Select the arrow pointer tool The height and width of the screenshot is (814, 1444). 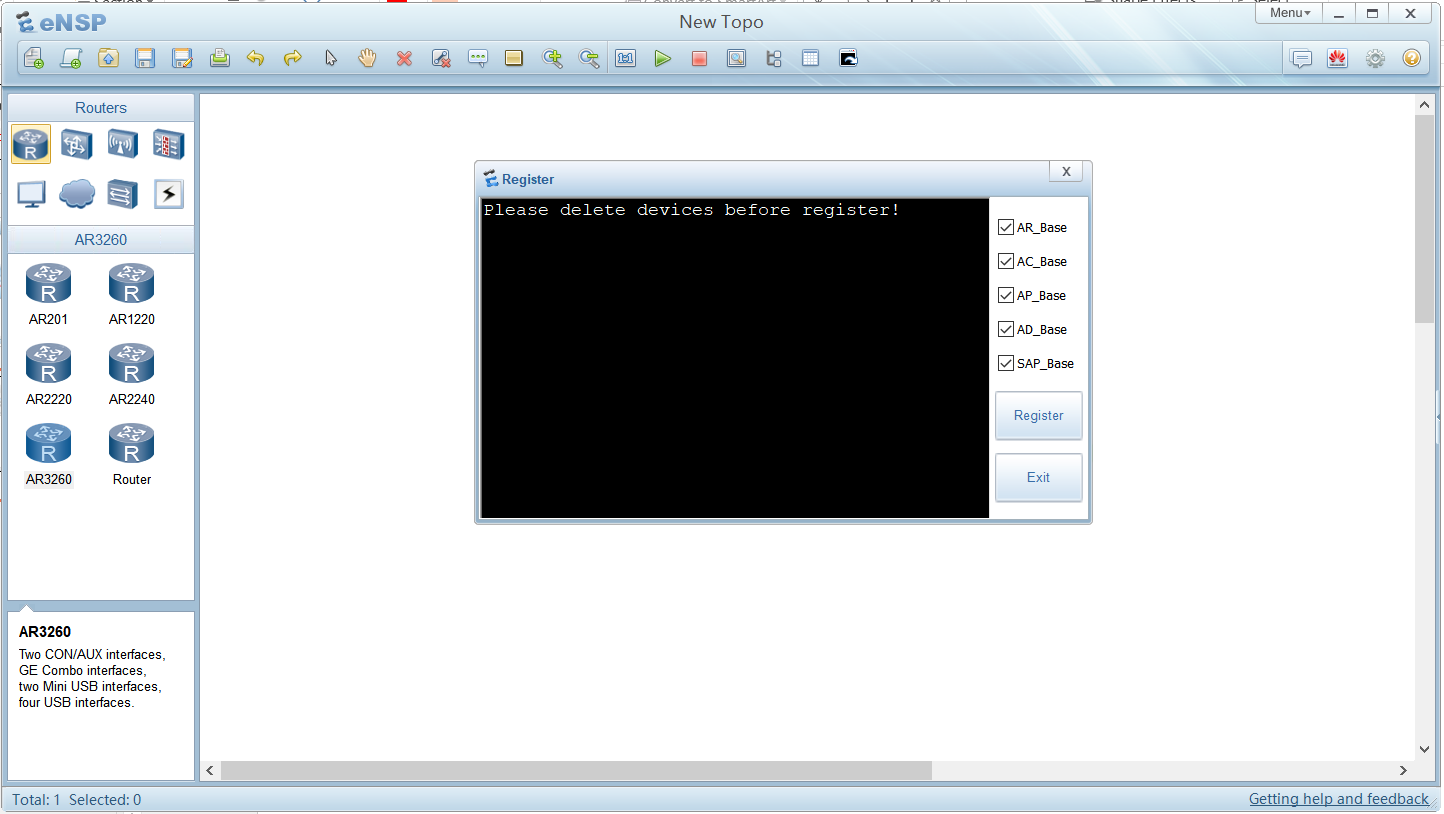[x=330, y=58]
